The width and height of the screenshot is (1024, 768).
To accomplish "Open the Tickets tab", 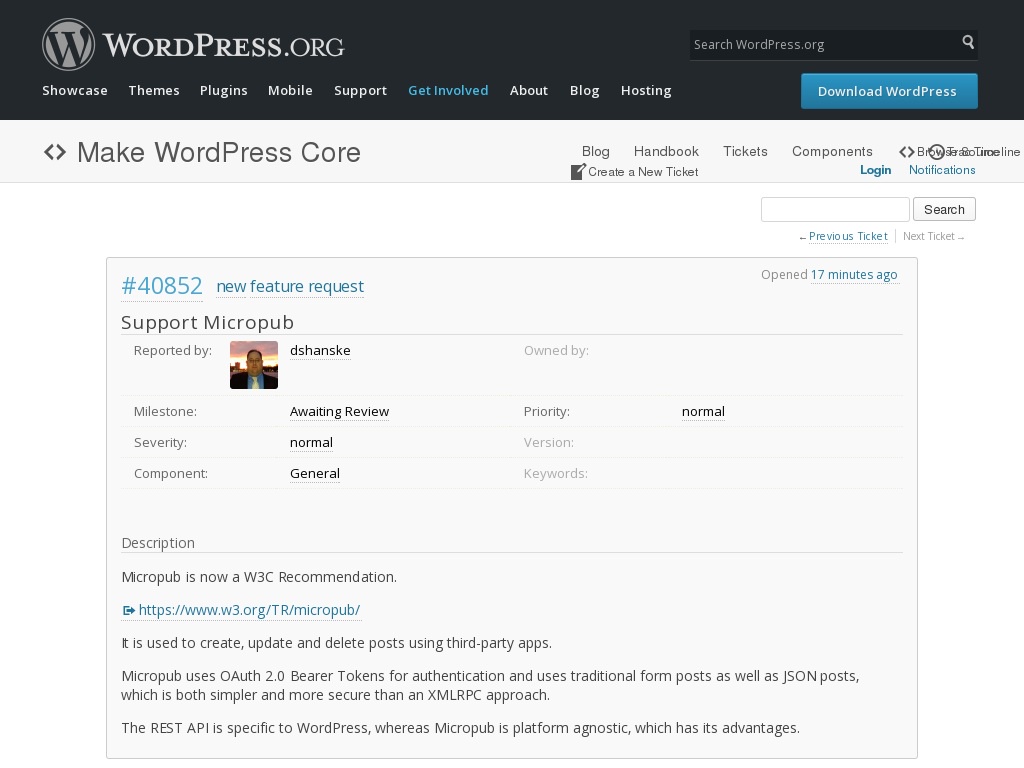I will pos(745,152).
